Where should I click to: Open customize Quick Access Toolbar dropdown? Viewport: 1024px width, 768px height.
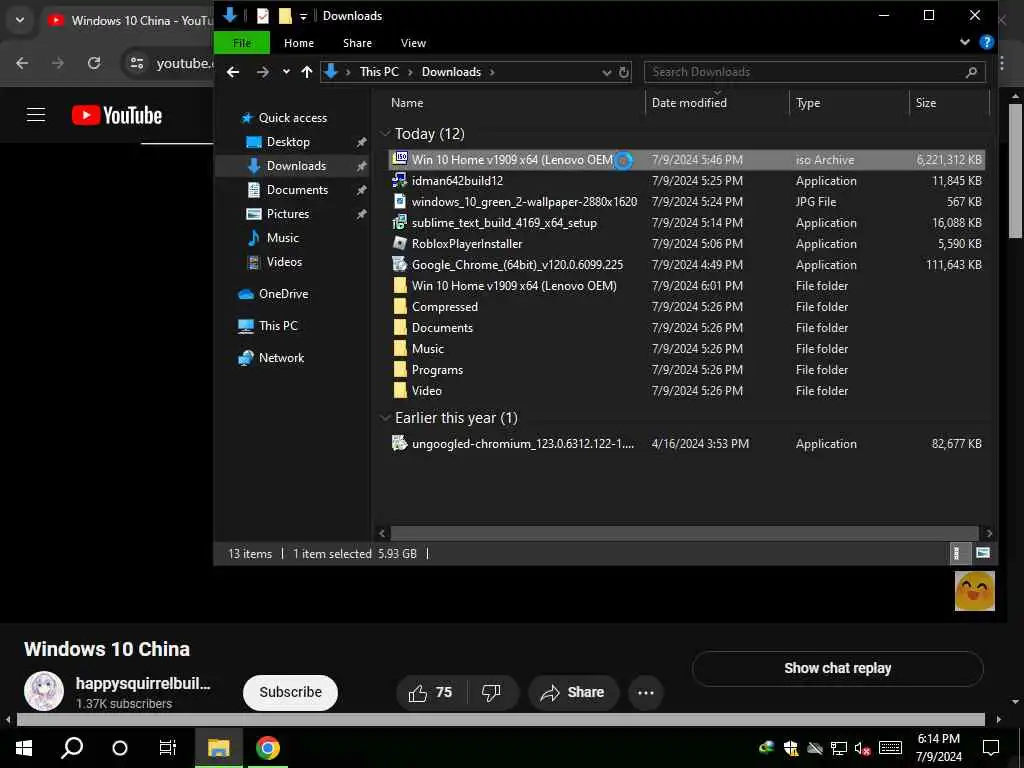[303, 17]
